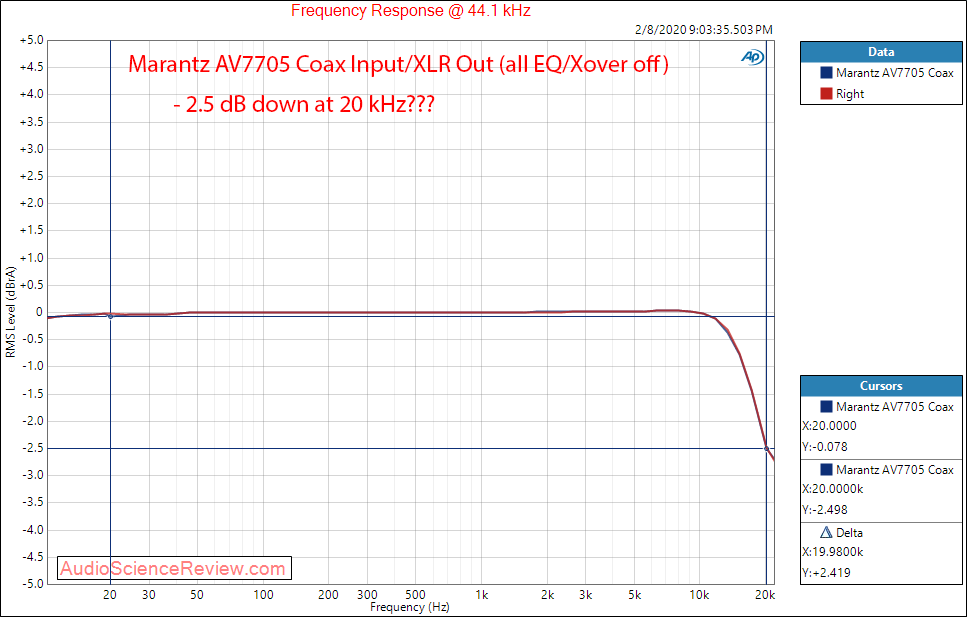This screenshot has height=617, width=967.
Task: Click the 100 tick label on frequency axis
Action: click(x=263, y=595)
